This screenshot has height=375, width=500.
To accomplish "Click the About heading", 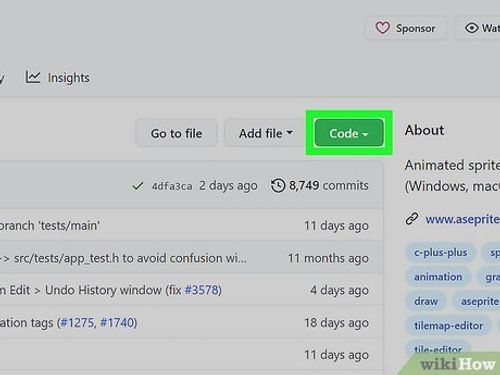I will click(x=424, y=130).
